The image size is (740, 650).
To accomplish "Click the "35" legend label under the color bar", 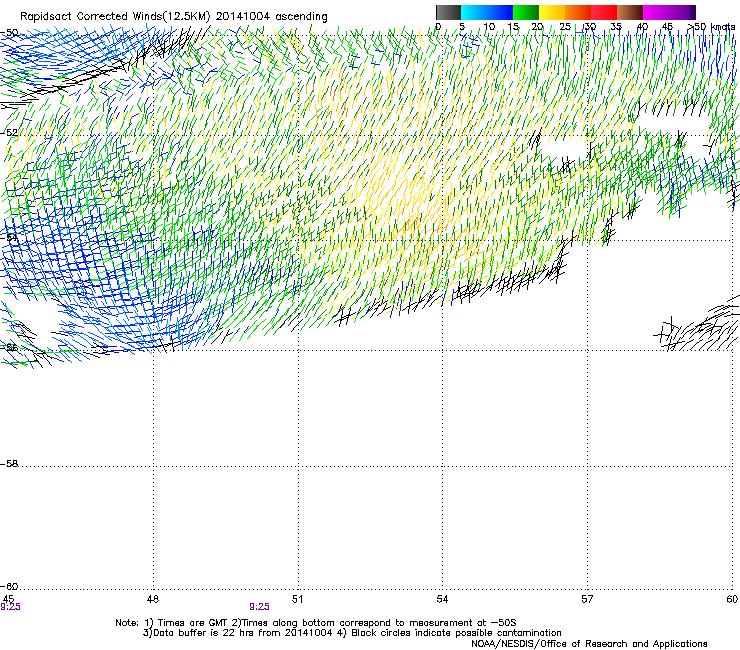I will pyautogui.click(x=616, y=26).
